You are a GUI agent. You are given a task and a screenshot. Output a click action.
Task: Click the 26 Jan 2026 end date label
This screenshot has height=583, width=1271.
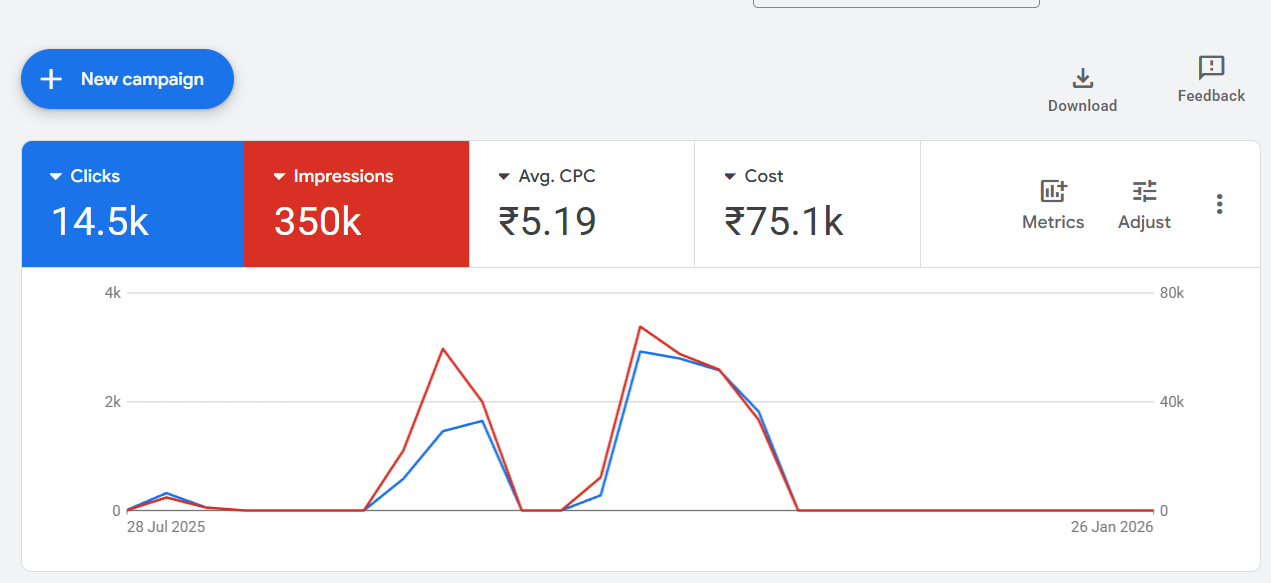(x=1113, y=527)
